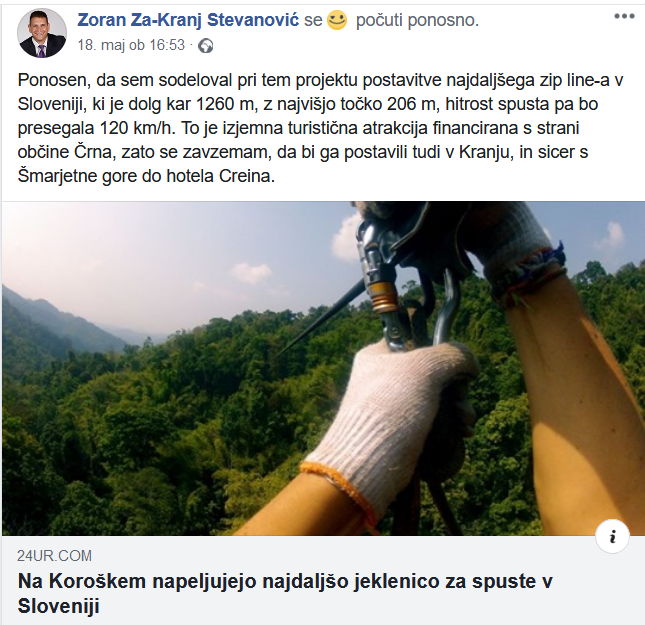Open the 24UR.COM source label
This screenshot has width=645, height=625.
54,556
